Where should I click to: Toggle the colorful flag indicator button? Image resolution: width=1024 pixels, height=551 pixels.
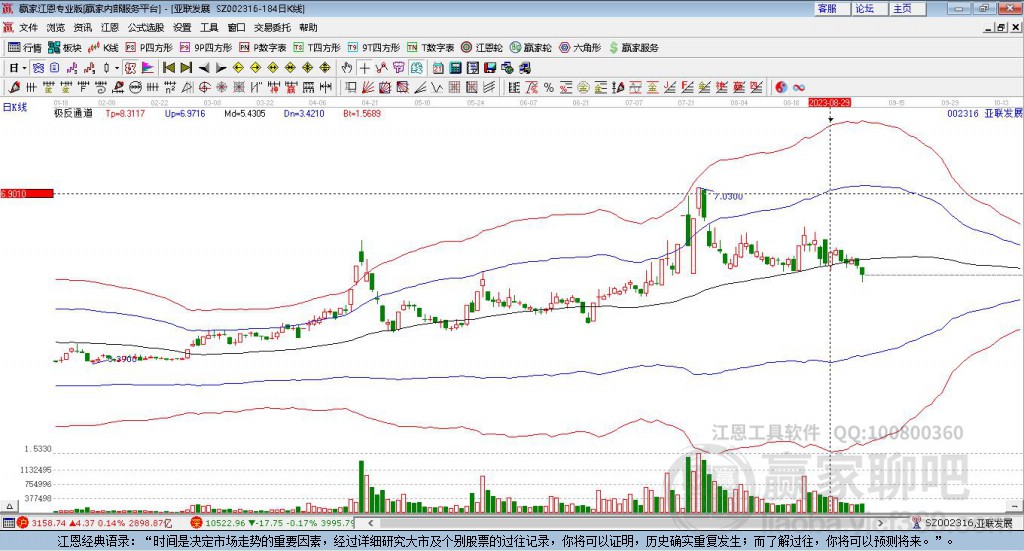coord(148,68)
